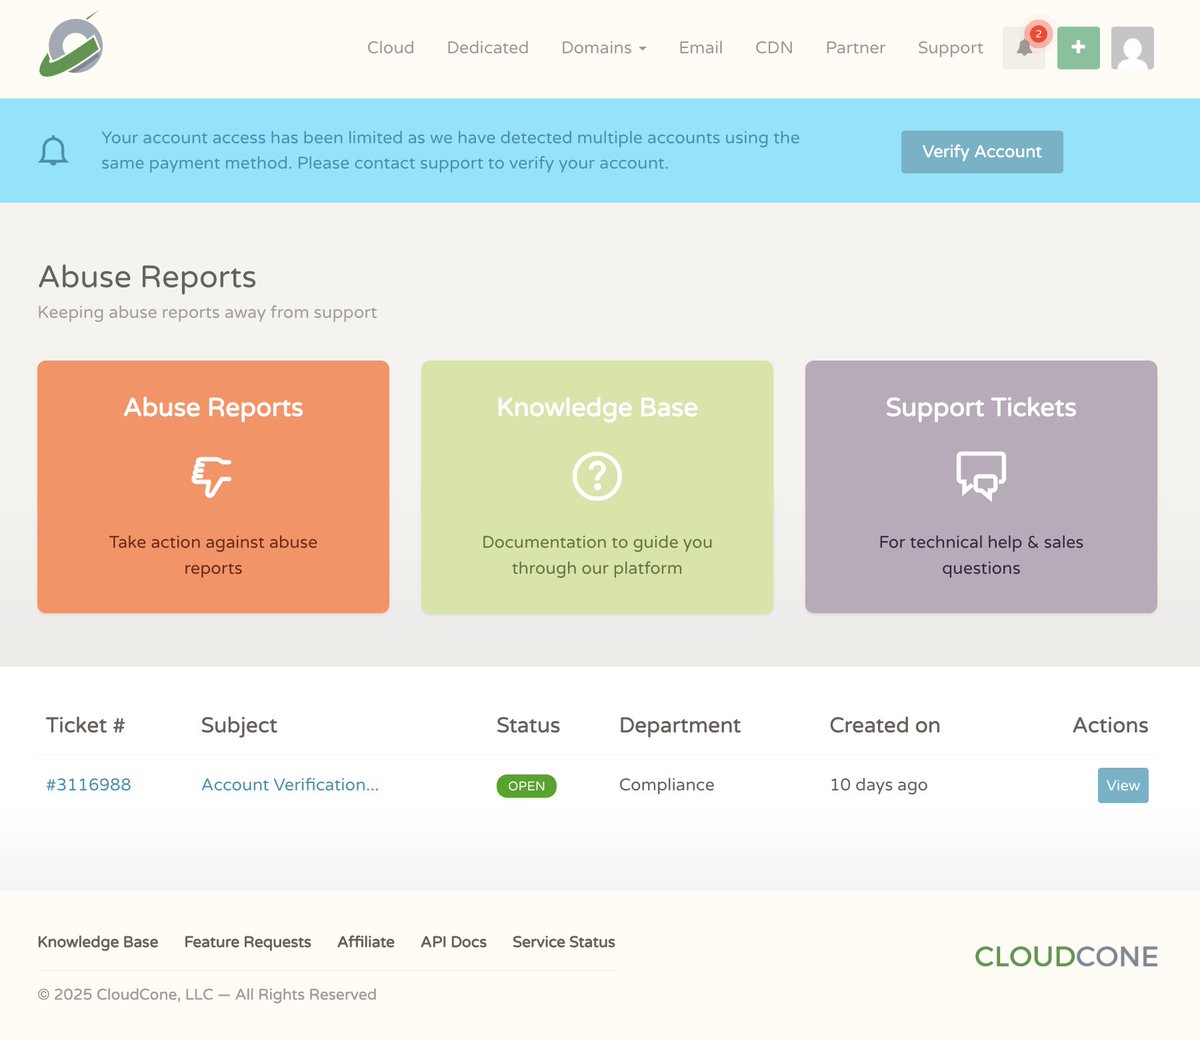
Task: Click the OPEN status badge
Action: click(x=526, y=786)
